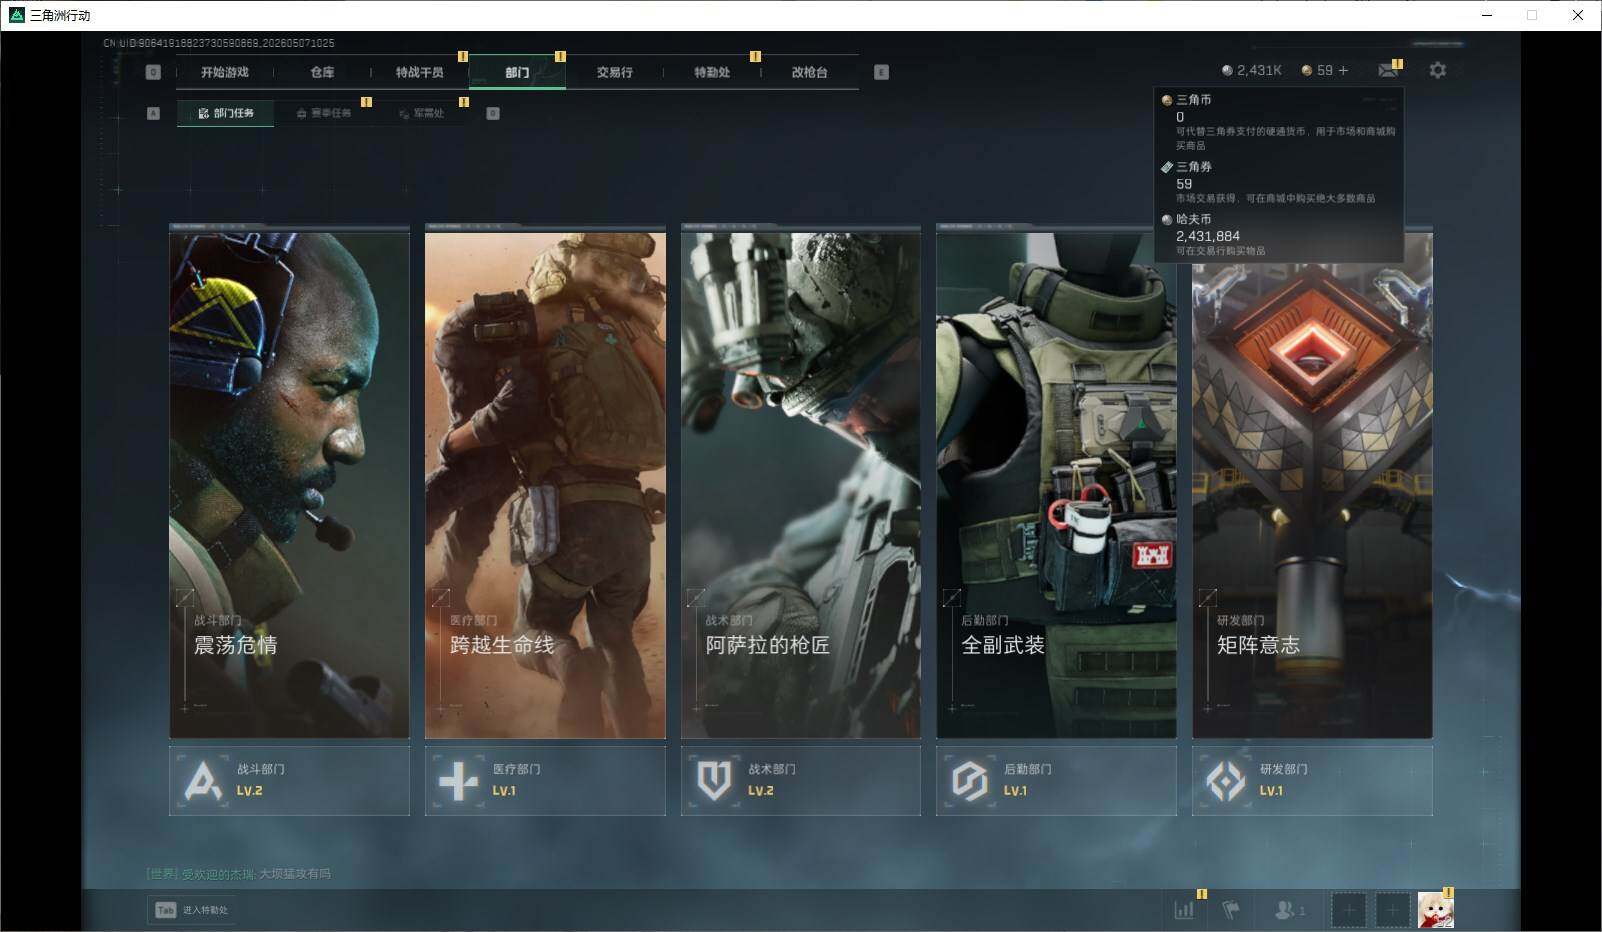Click the 2,431,884 哈夫币 amount in tooltip
The width and height of the screenshot is (1602, 932).
pos(1208,236)
